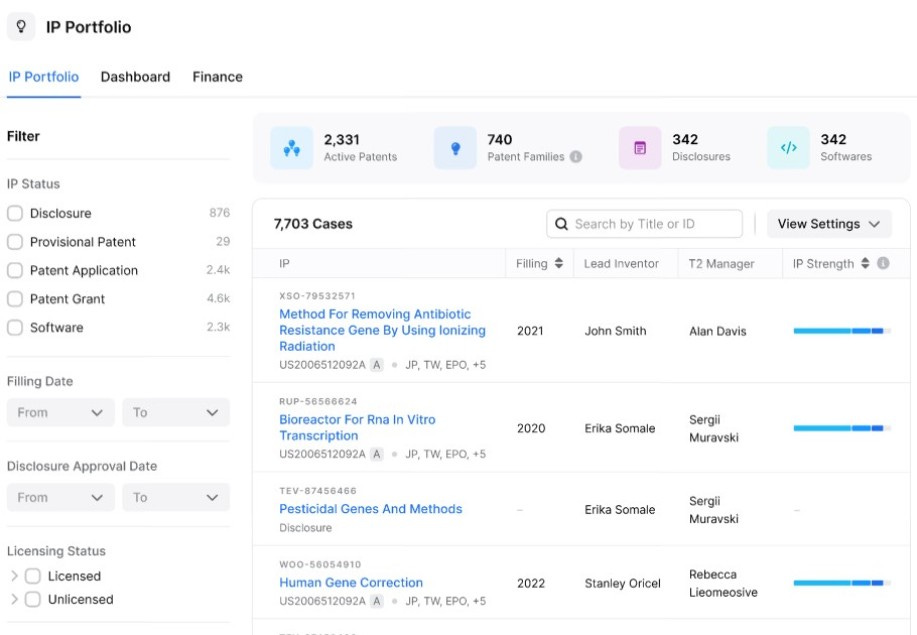
Task: Open Disclosure Approval Date From dropdown
Action: 61,498
